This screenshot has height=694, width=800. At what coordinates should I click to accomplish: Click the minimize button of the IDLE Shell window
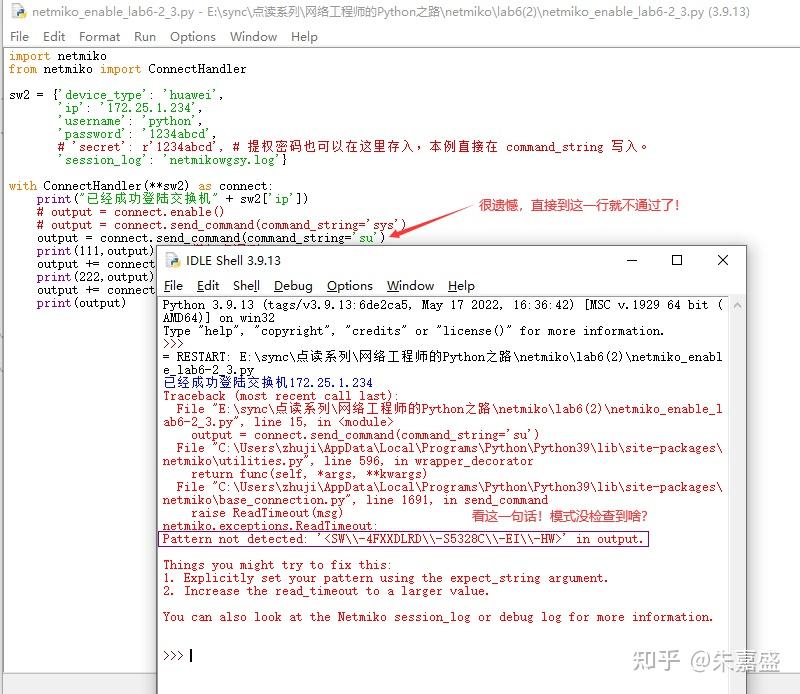tap(631, 260)
